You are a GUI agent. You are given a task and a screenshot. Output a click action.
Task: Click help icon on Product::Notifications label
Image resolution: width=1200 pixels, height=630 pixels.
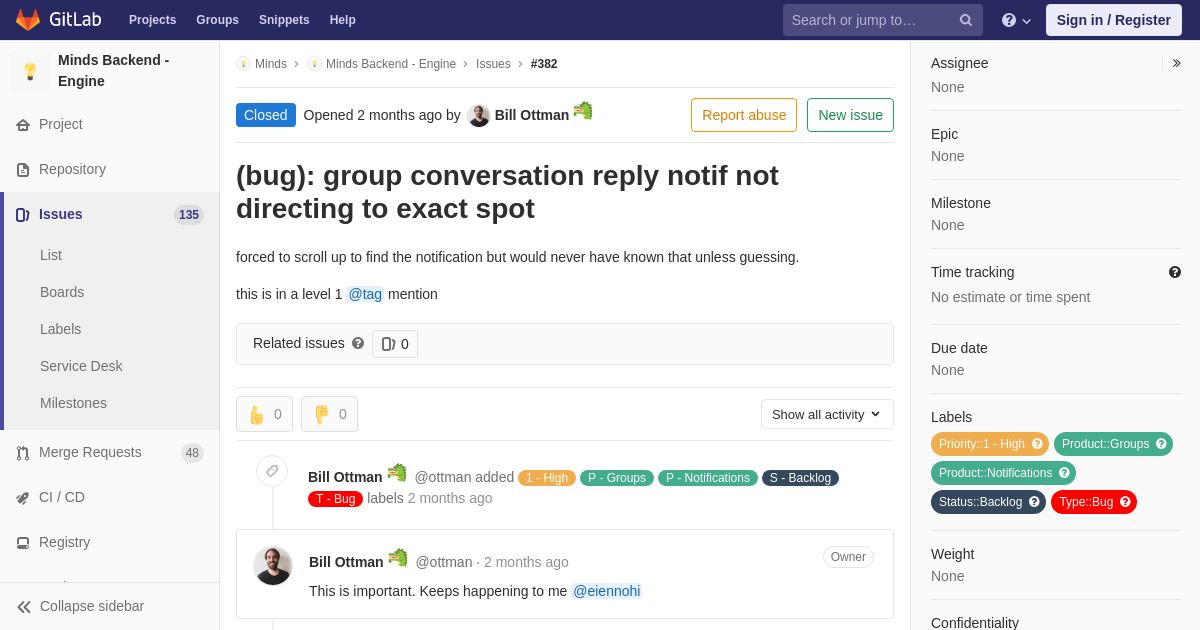click(1064, 473)
